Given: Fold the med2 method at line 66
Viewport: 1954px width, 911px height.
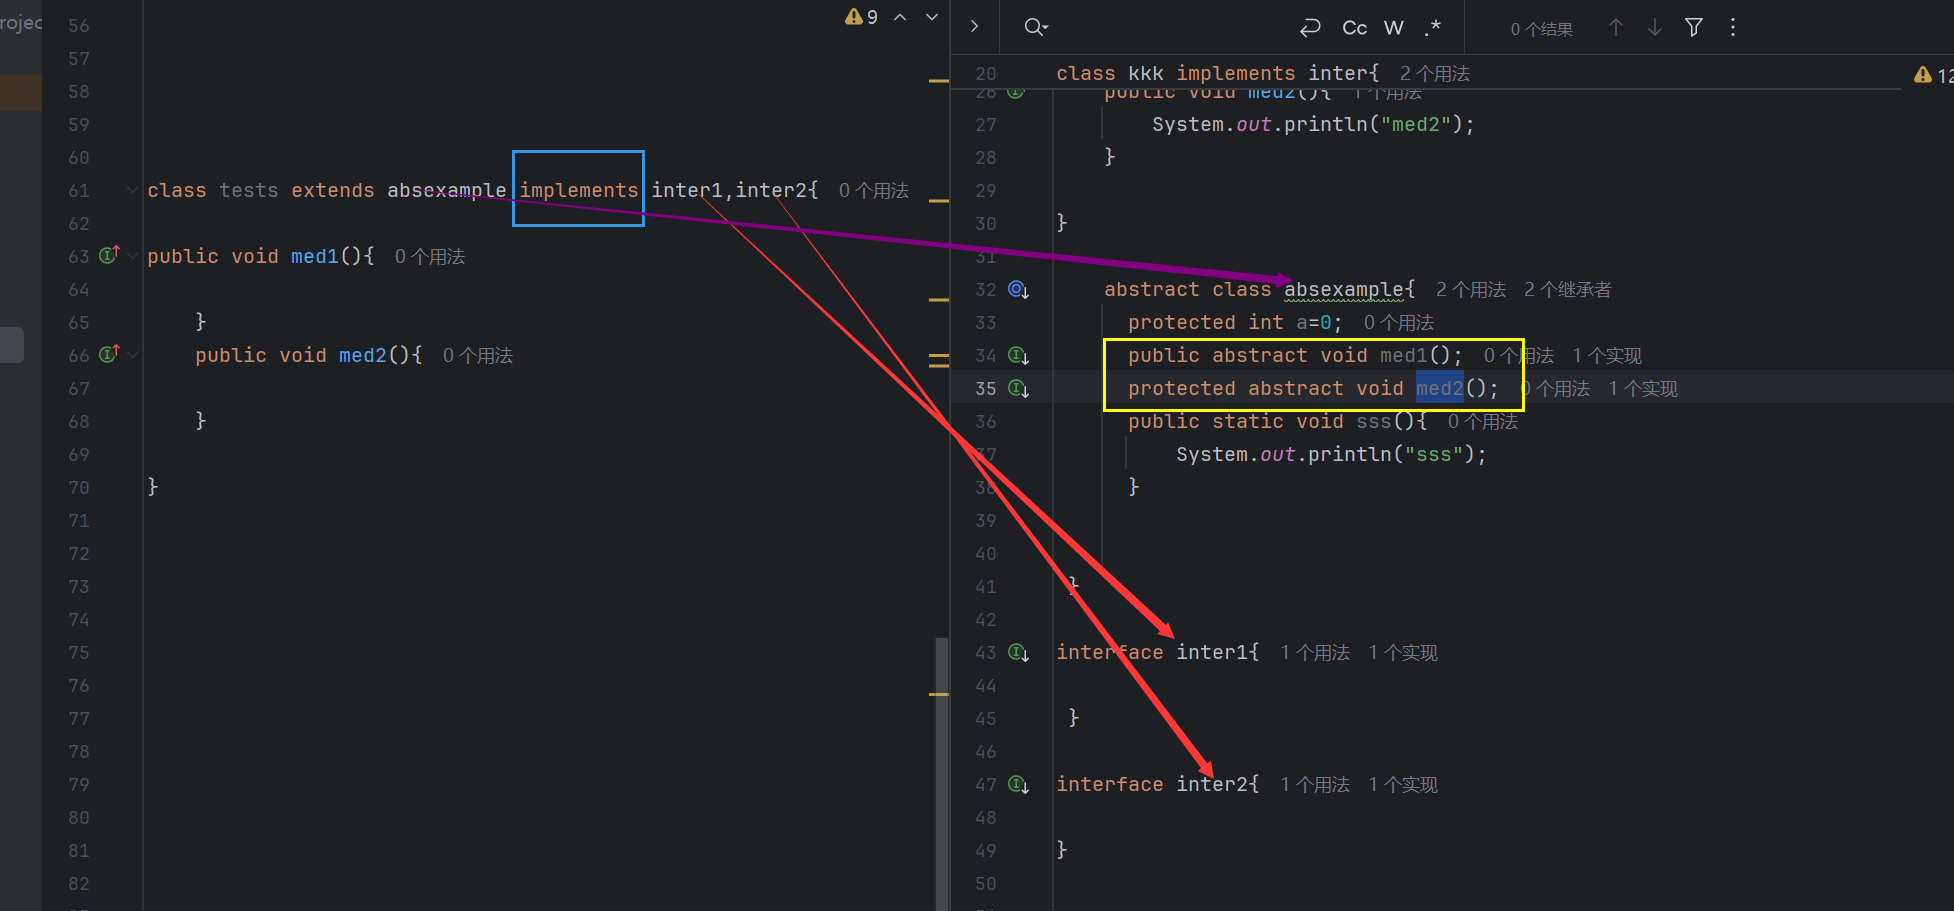Looking at the screenshot, I should pos(132,355).
